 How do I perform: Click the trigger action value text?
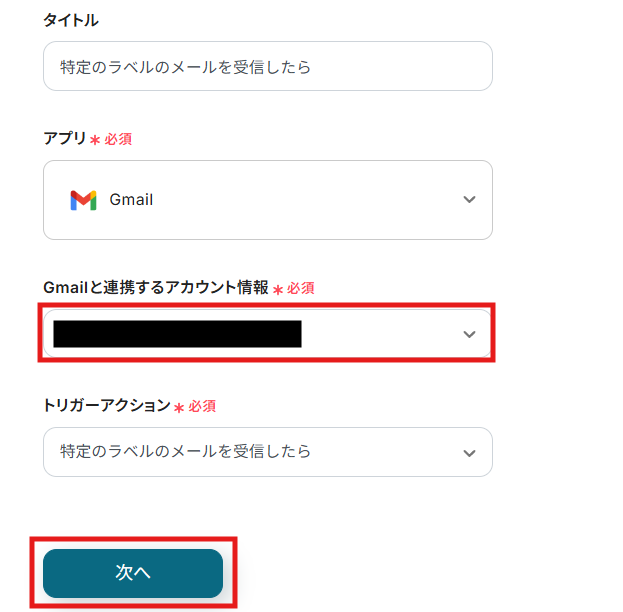tap(185, 452)
